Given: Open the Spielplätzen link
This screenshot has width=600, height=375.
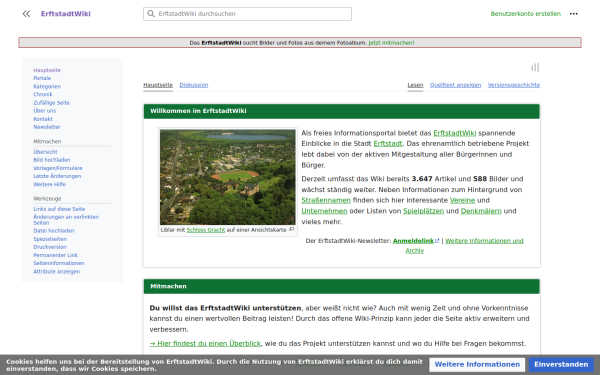Looking at the screenshot, I should click(x=424, y=211).
